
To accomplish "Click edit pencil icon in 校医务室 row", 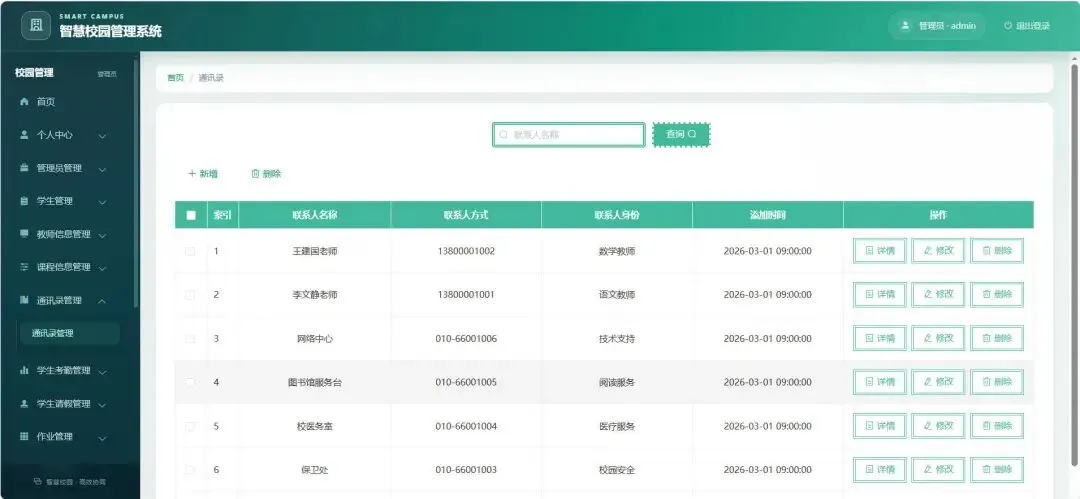I will pyautogui.click(x=928, y=426).
